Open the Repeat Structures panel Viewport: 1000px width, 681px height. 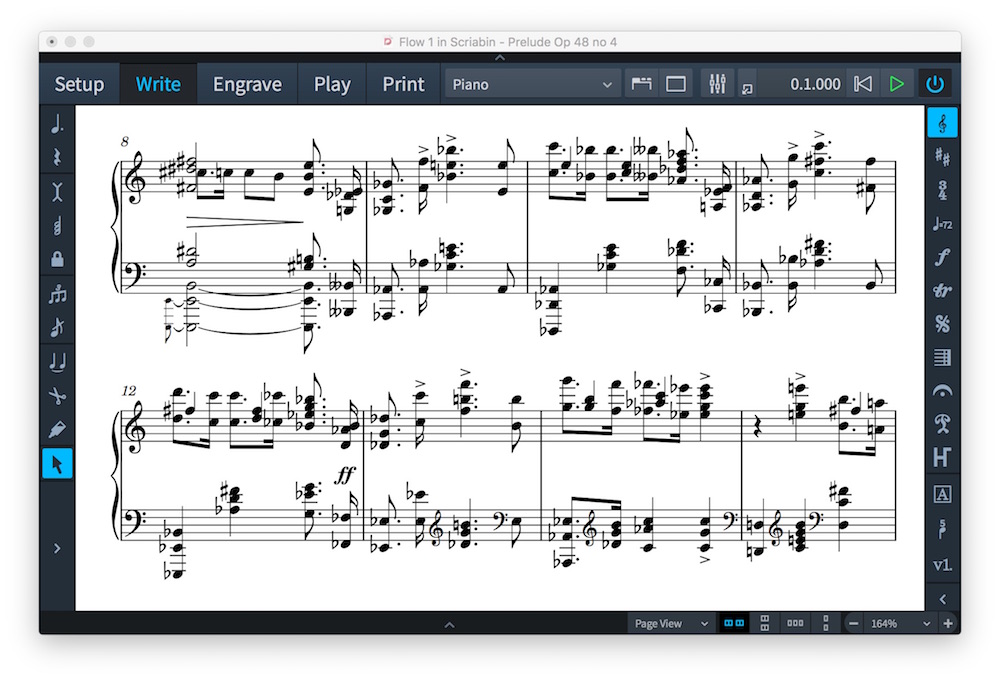(x=943, y=324)
